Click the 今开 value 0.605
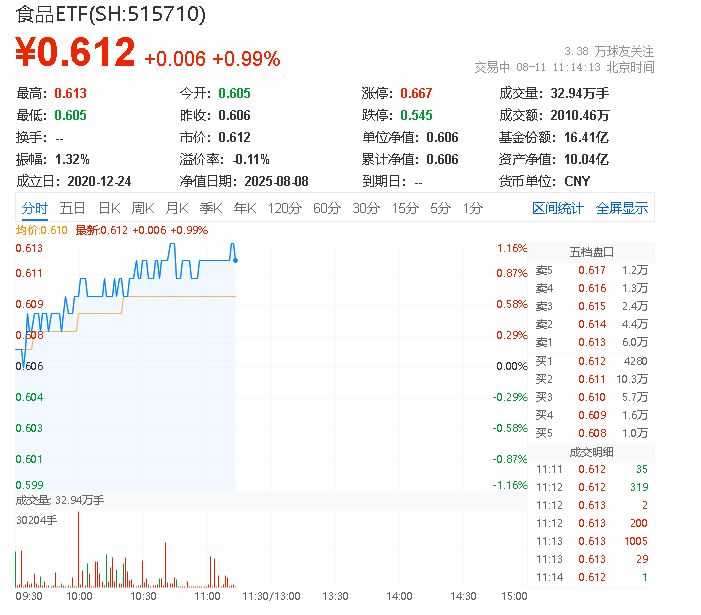Image resolution: width=701 pixels, height=615 pixels. pos(234,93)
